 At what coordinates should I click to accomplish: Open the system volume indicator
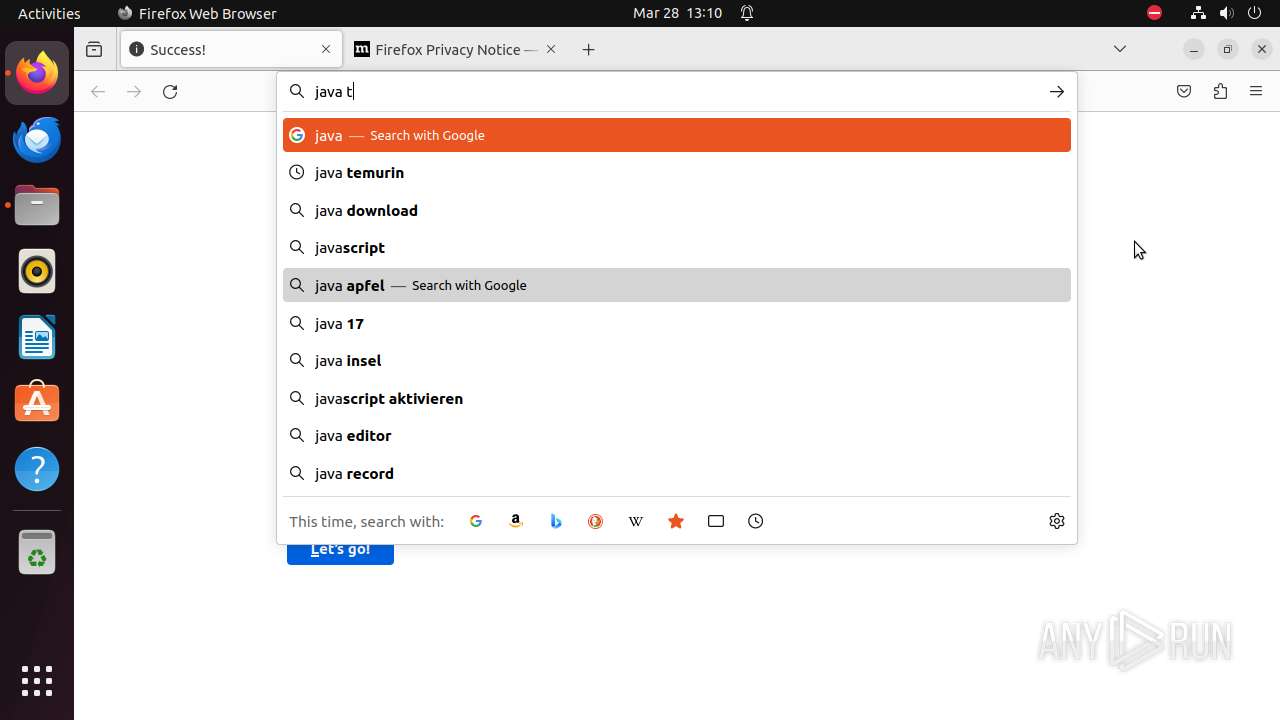point(1226,13)
